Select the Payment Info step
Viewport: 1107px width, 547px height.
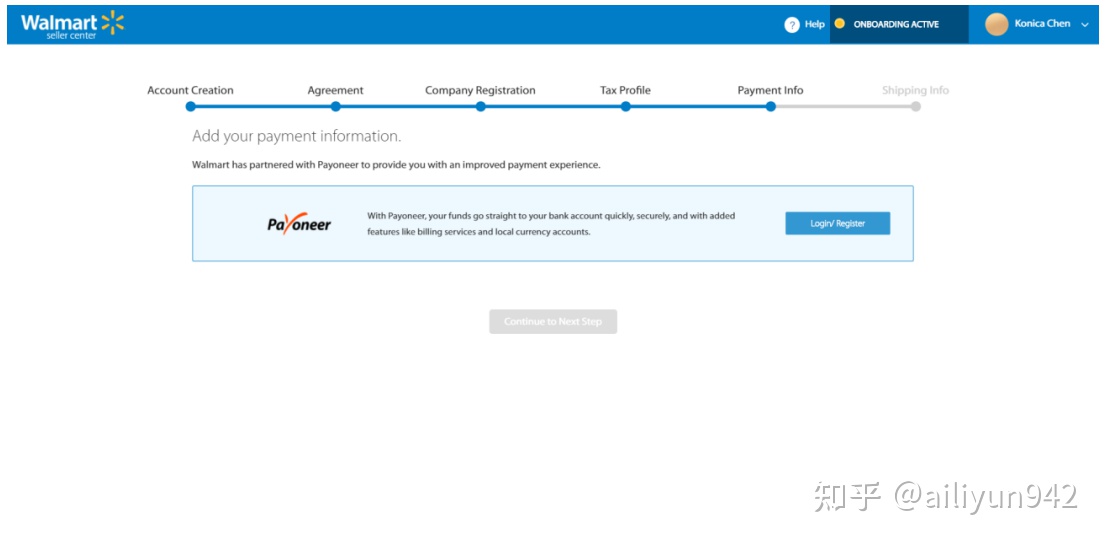(x=770, y=90)
